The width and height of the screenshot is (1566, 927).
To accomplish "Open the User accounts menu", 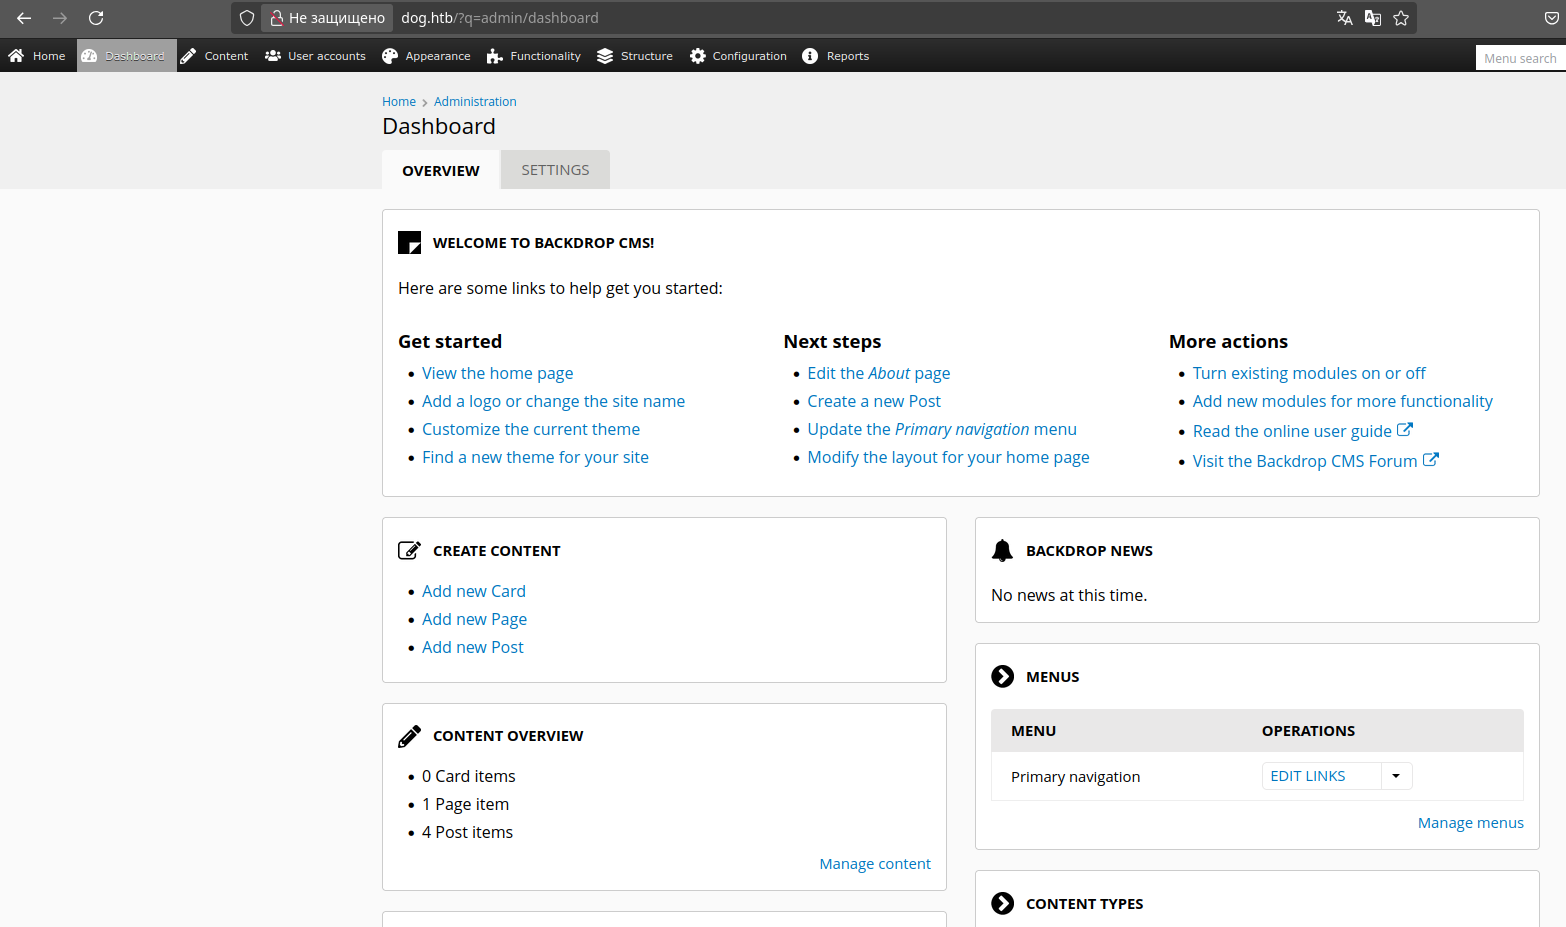I will (x=327, y=56).
